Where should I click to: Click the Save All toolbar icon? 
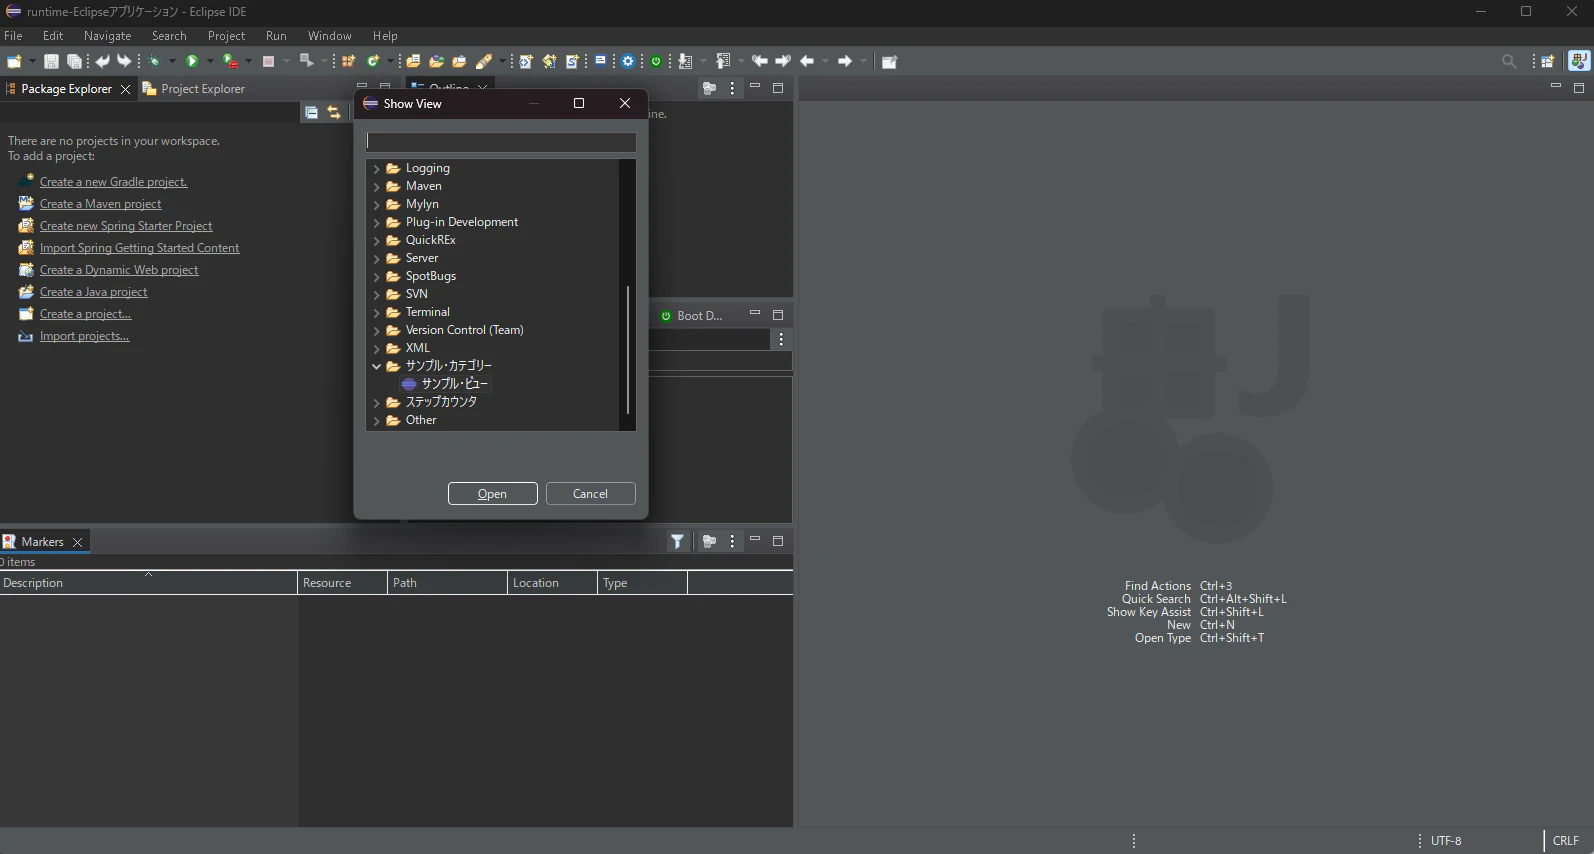[74, 61]
